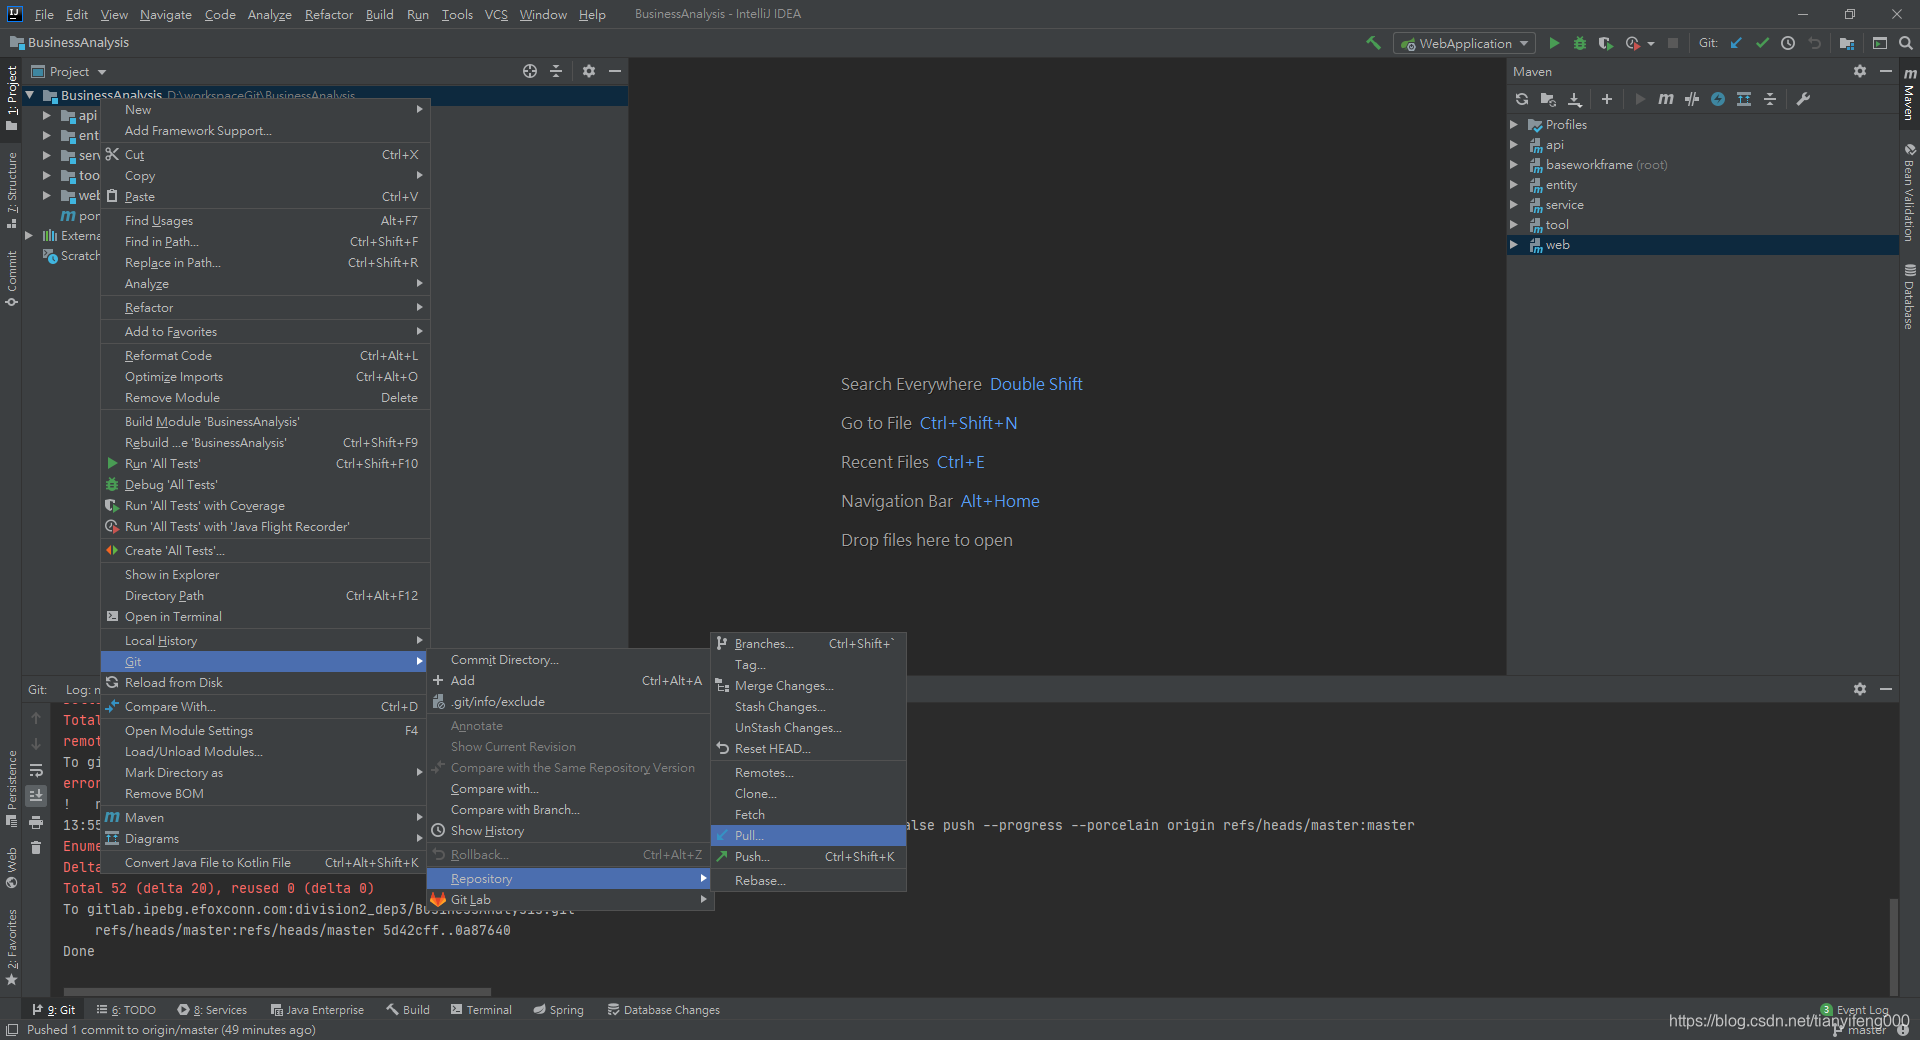This screenshot has height=1040, width=1920.
Task: Select Pull... in Repository submenu
Action: pos(808,835)
